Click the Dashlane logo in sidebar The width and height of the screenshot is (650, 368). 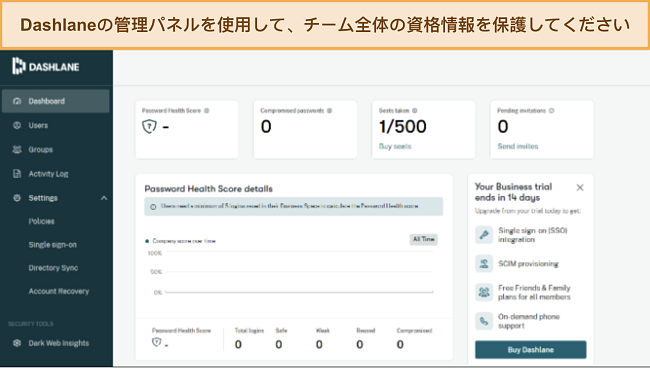coord(46,66)
